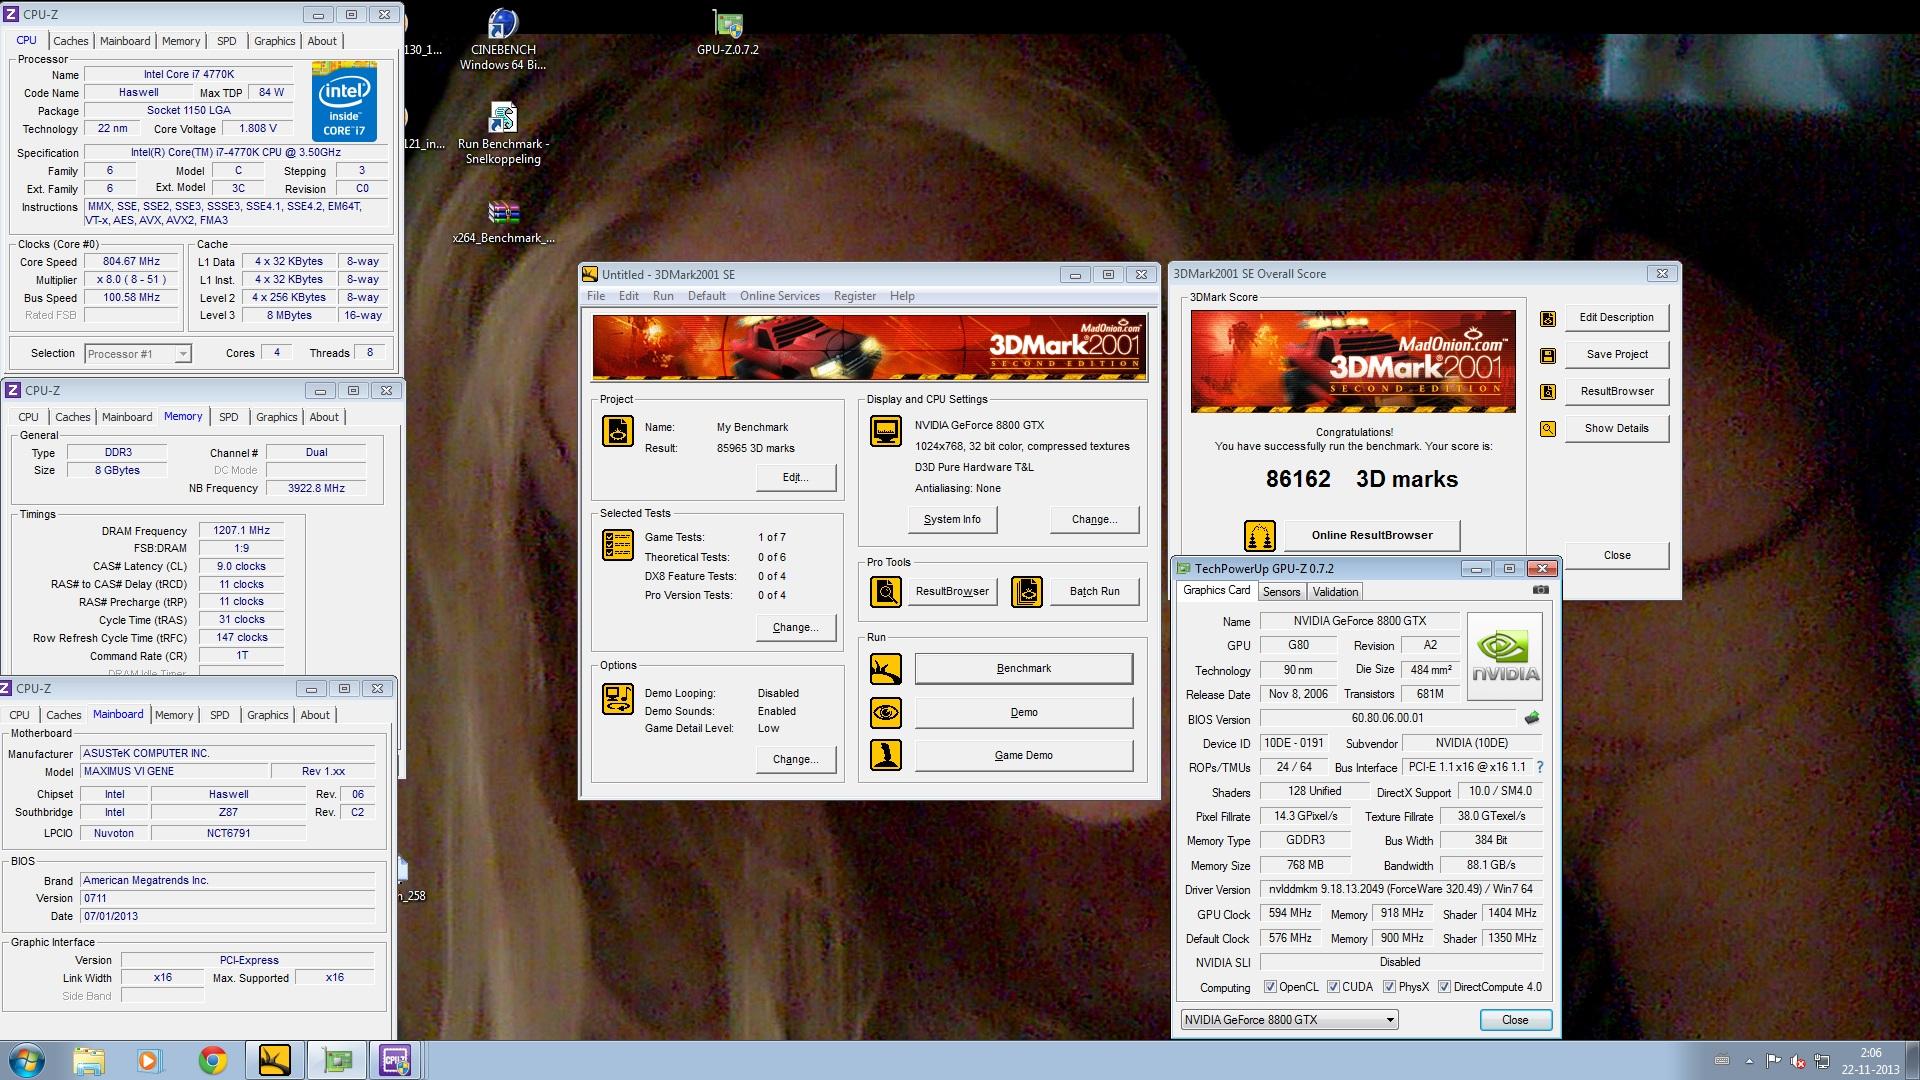
Task: Open the File menu in 3DMark2001
Action: pos(596,296)
